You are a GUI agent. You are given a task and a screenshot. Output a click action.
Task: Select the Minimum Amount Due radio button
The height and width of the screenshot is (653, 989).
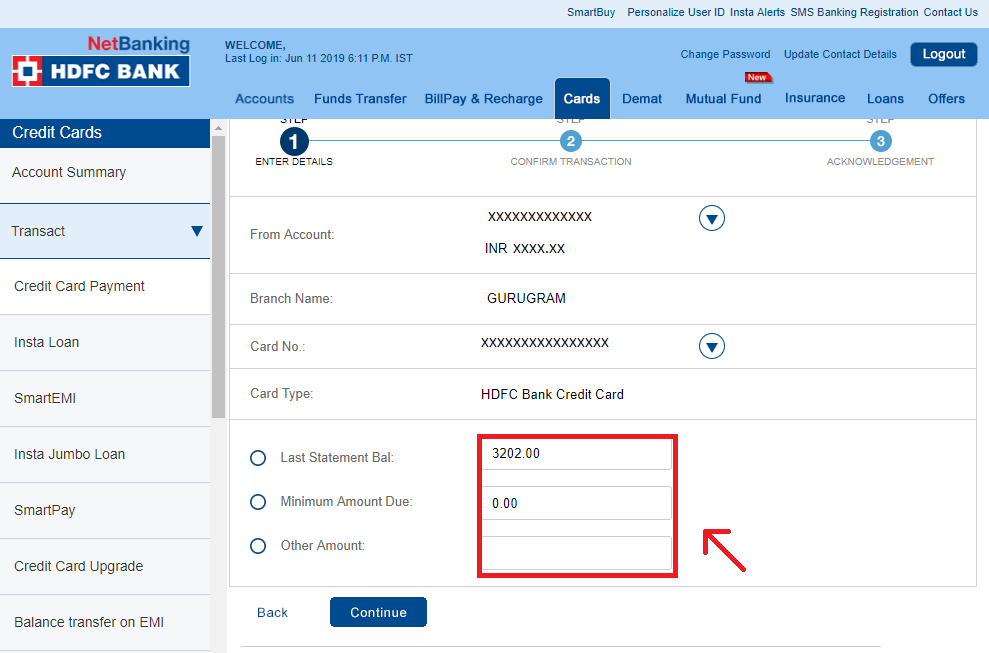(258, 502)
